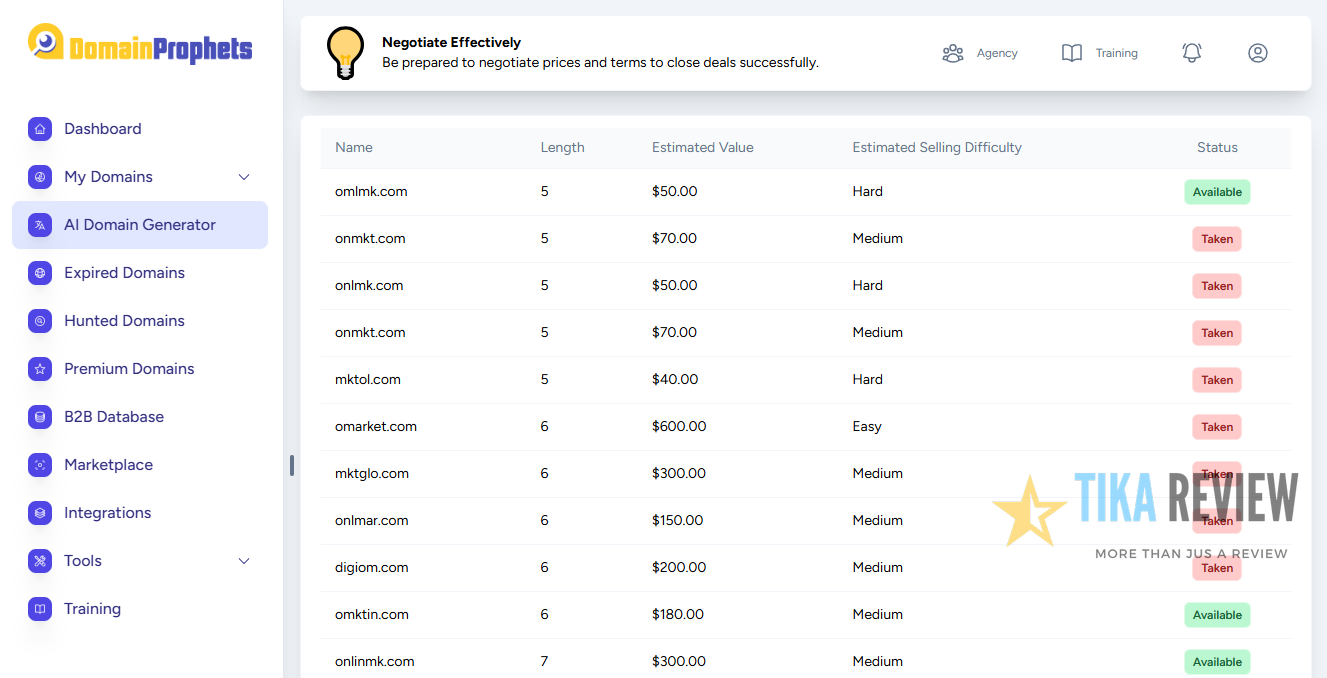Image resolution: width=1327 pixels, height=678 pixels.
Task: Click the Marketplace compass icon
Action: click(39, 465)
